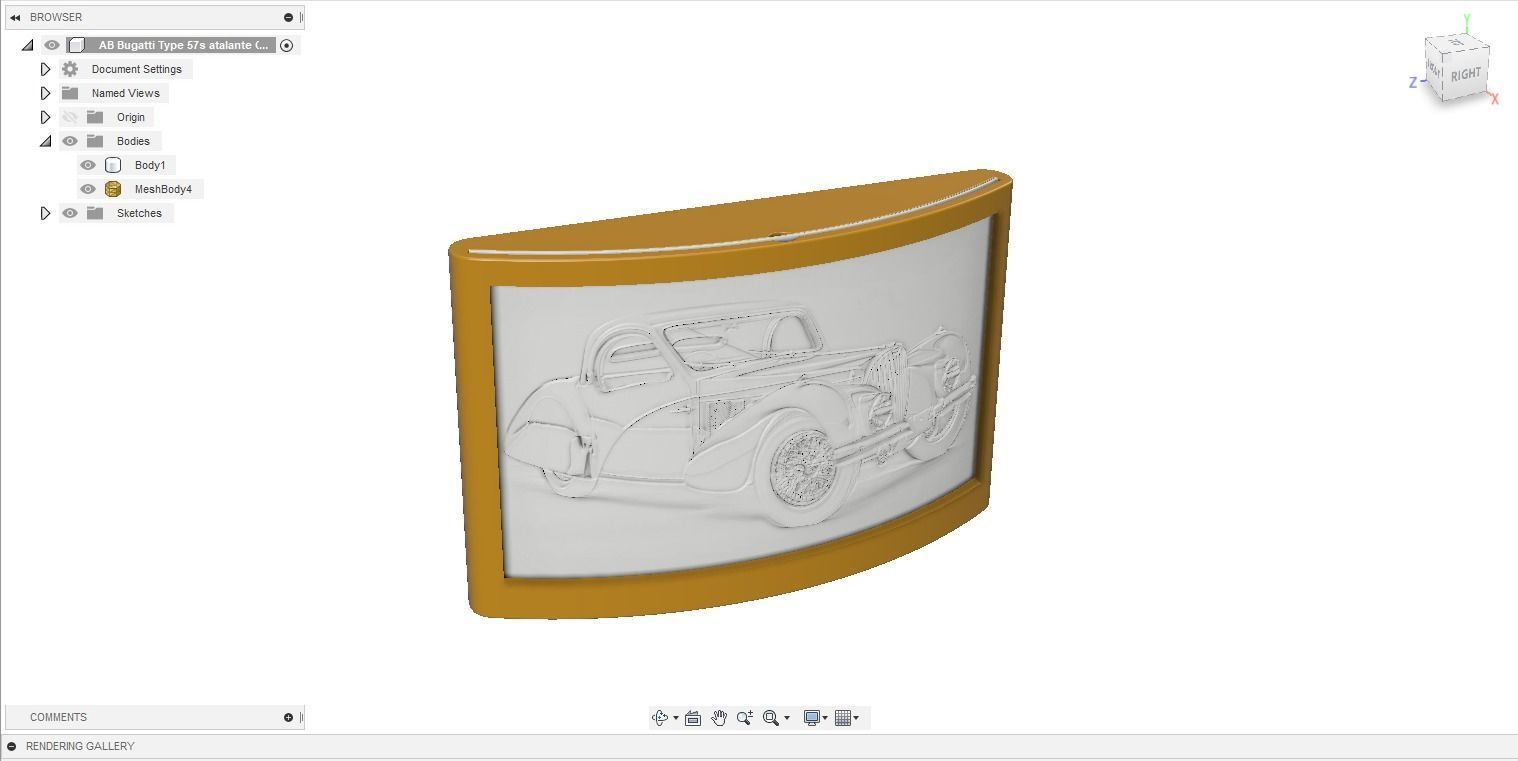This screenshot has width=1518, height=761.
Task: Click the Grid and Snaps icon
Action: click(x=842, y=718)
